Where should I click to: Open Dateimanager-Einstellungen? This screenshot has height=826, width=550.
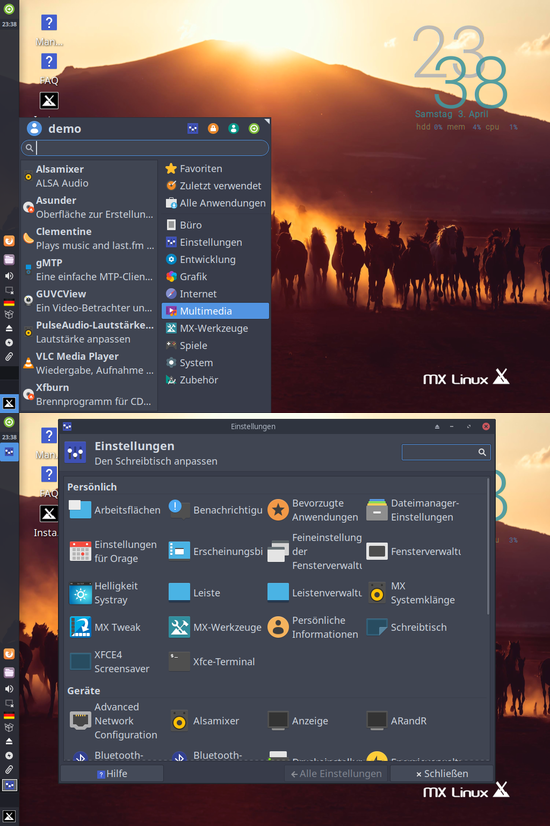(x=414, y=510)
